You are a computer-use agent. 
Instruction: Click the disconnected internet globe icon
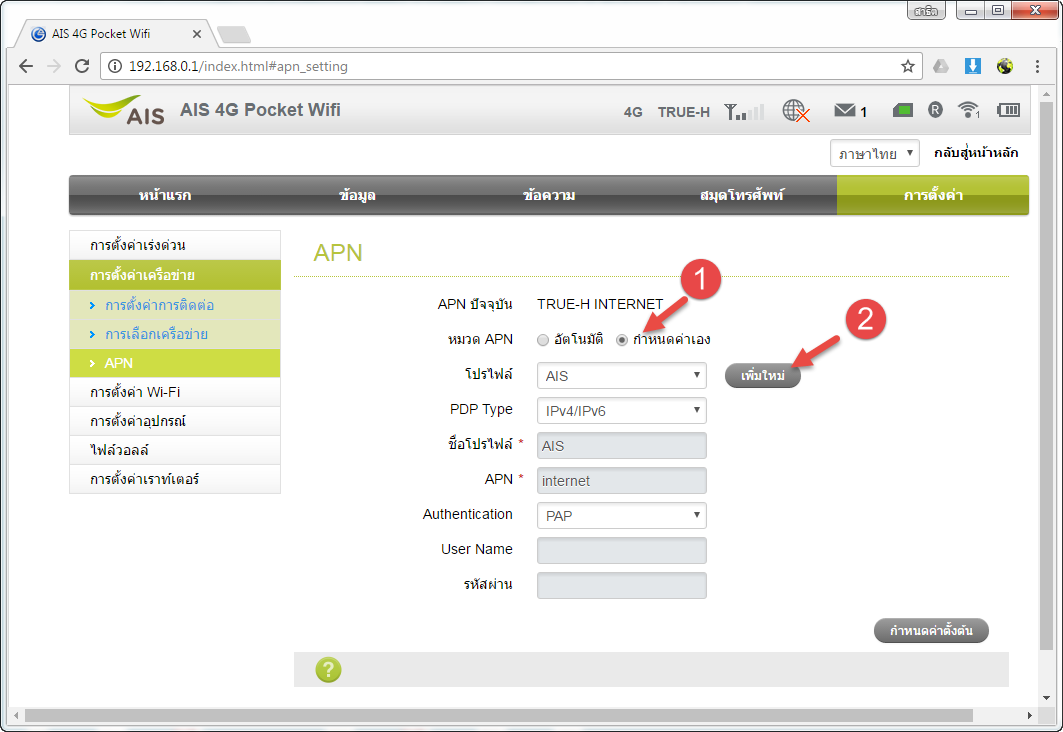point(796,110)
